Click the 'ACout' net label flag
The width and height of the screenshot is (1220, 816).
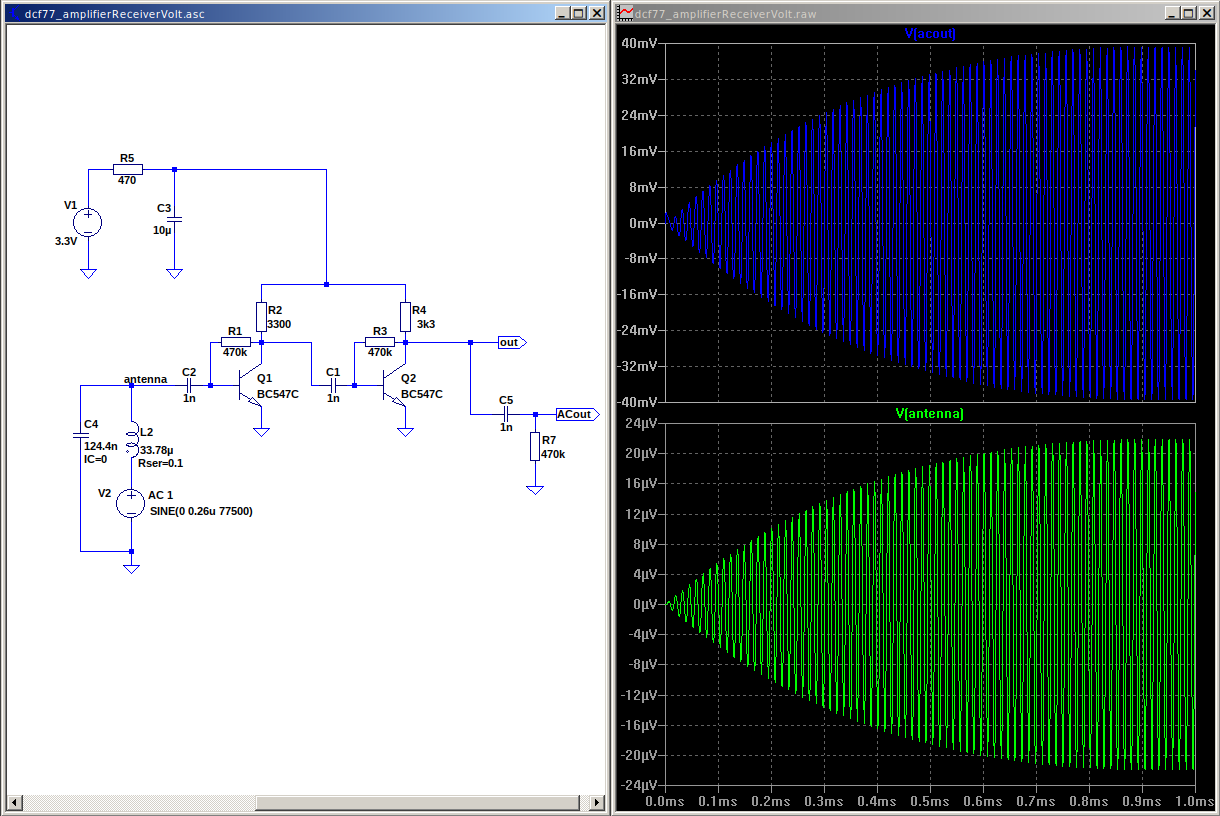(x=577, y=414)
